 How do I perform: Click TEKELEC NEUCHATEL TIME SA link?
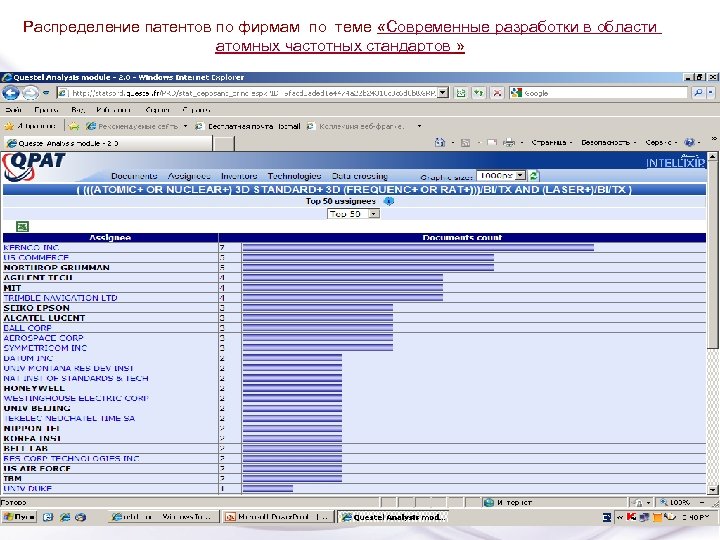pyautogui.click(x=69, y=418)
